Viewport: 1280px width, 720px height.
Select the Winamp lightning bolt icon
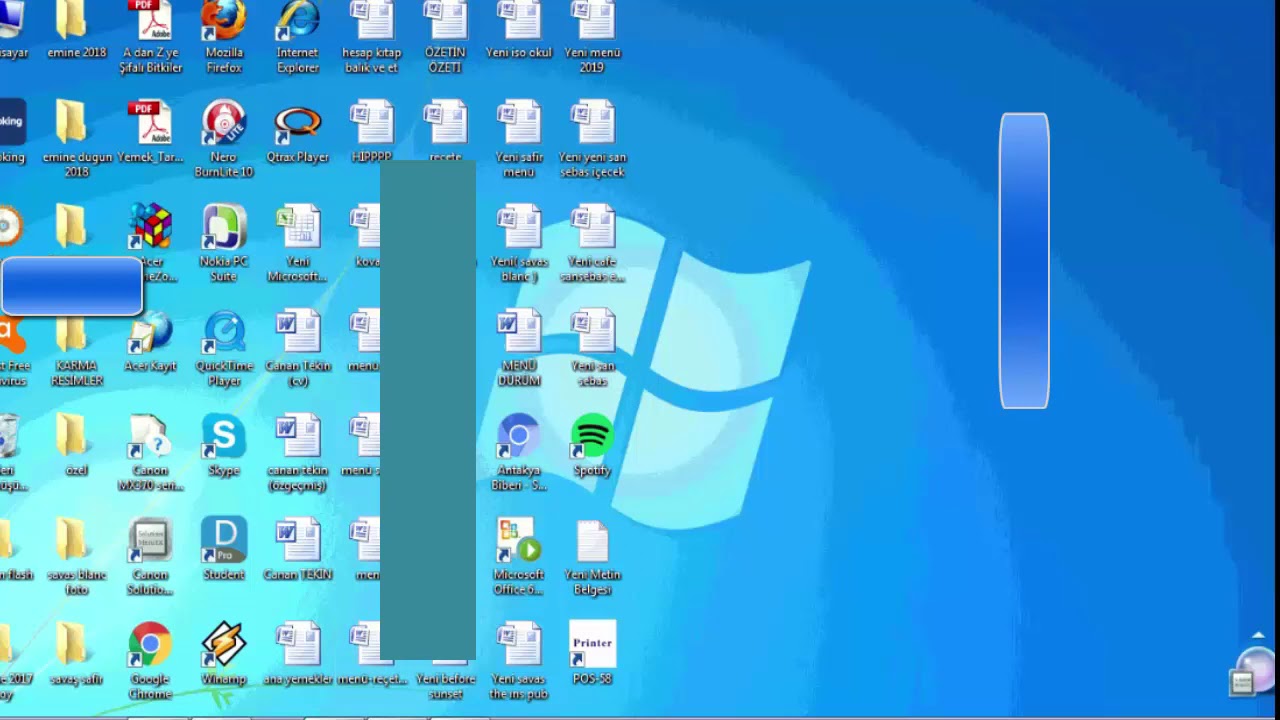224,654
